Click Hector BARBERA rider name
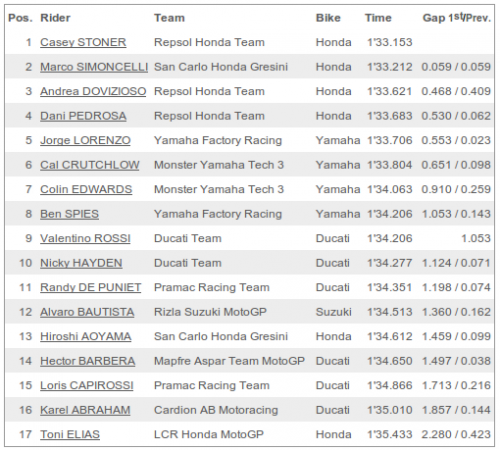500x450 pixels. click(x=87, y=361)
